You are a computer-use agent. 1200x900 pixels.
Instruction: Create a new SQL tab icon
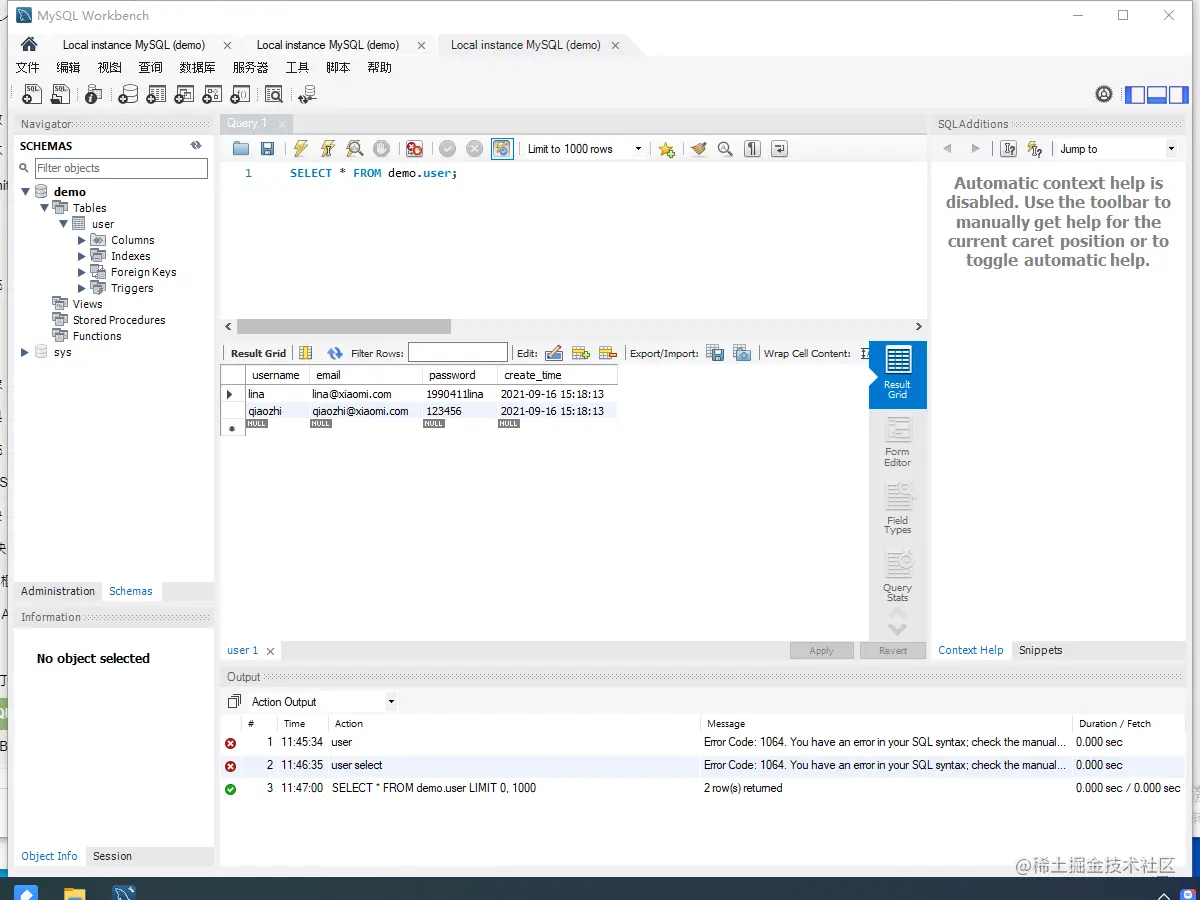[x=32, y=94]
